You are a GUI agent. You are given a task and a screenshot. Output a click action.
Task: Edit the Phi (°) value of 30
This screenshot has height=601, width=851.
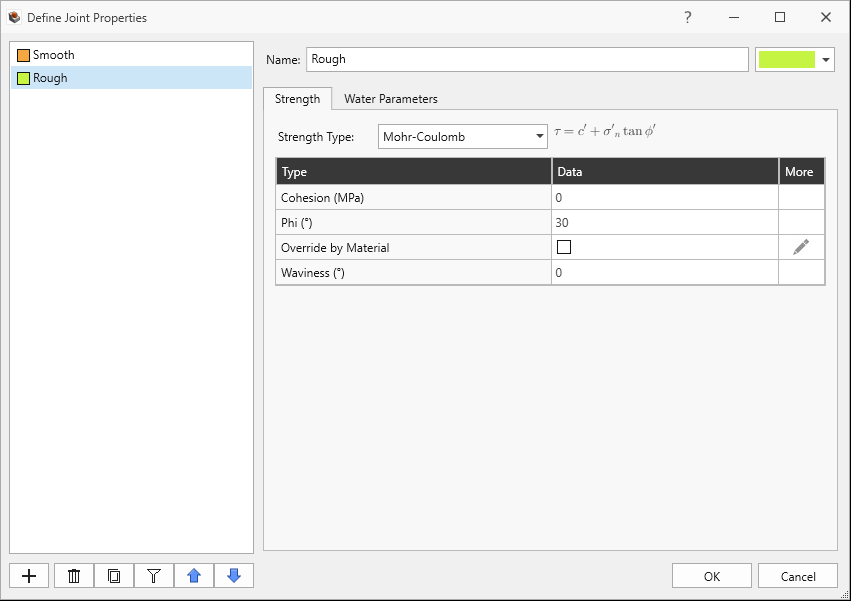coord(665,223)
